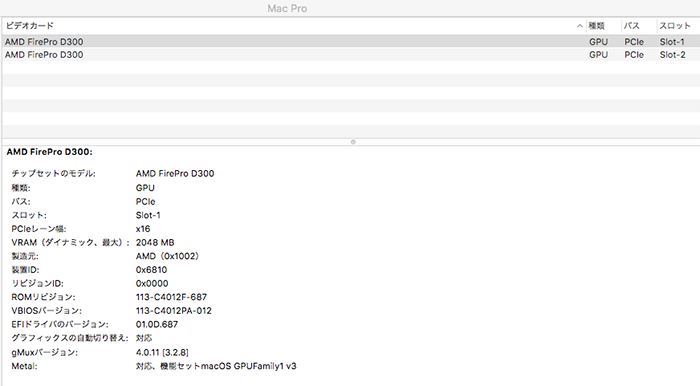Click revision ID value 0x0000
Image resolution: width=700 pixels, height=386 pixels.
click(152, 283)
